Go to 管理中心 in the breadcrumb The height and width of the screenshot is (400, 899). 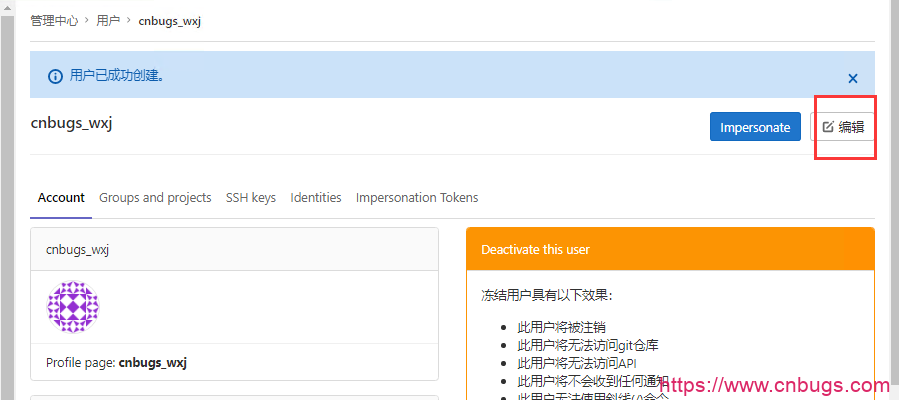click(x=54, y=20)
